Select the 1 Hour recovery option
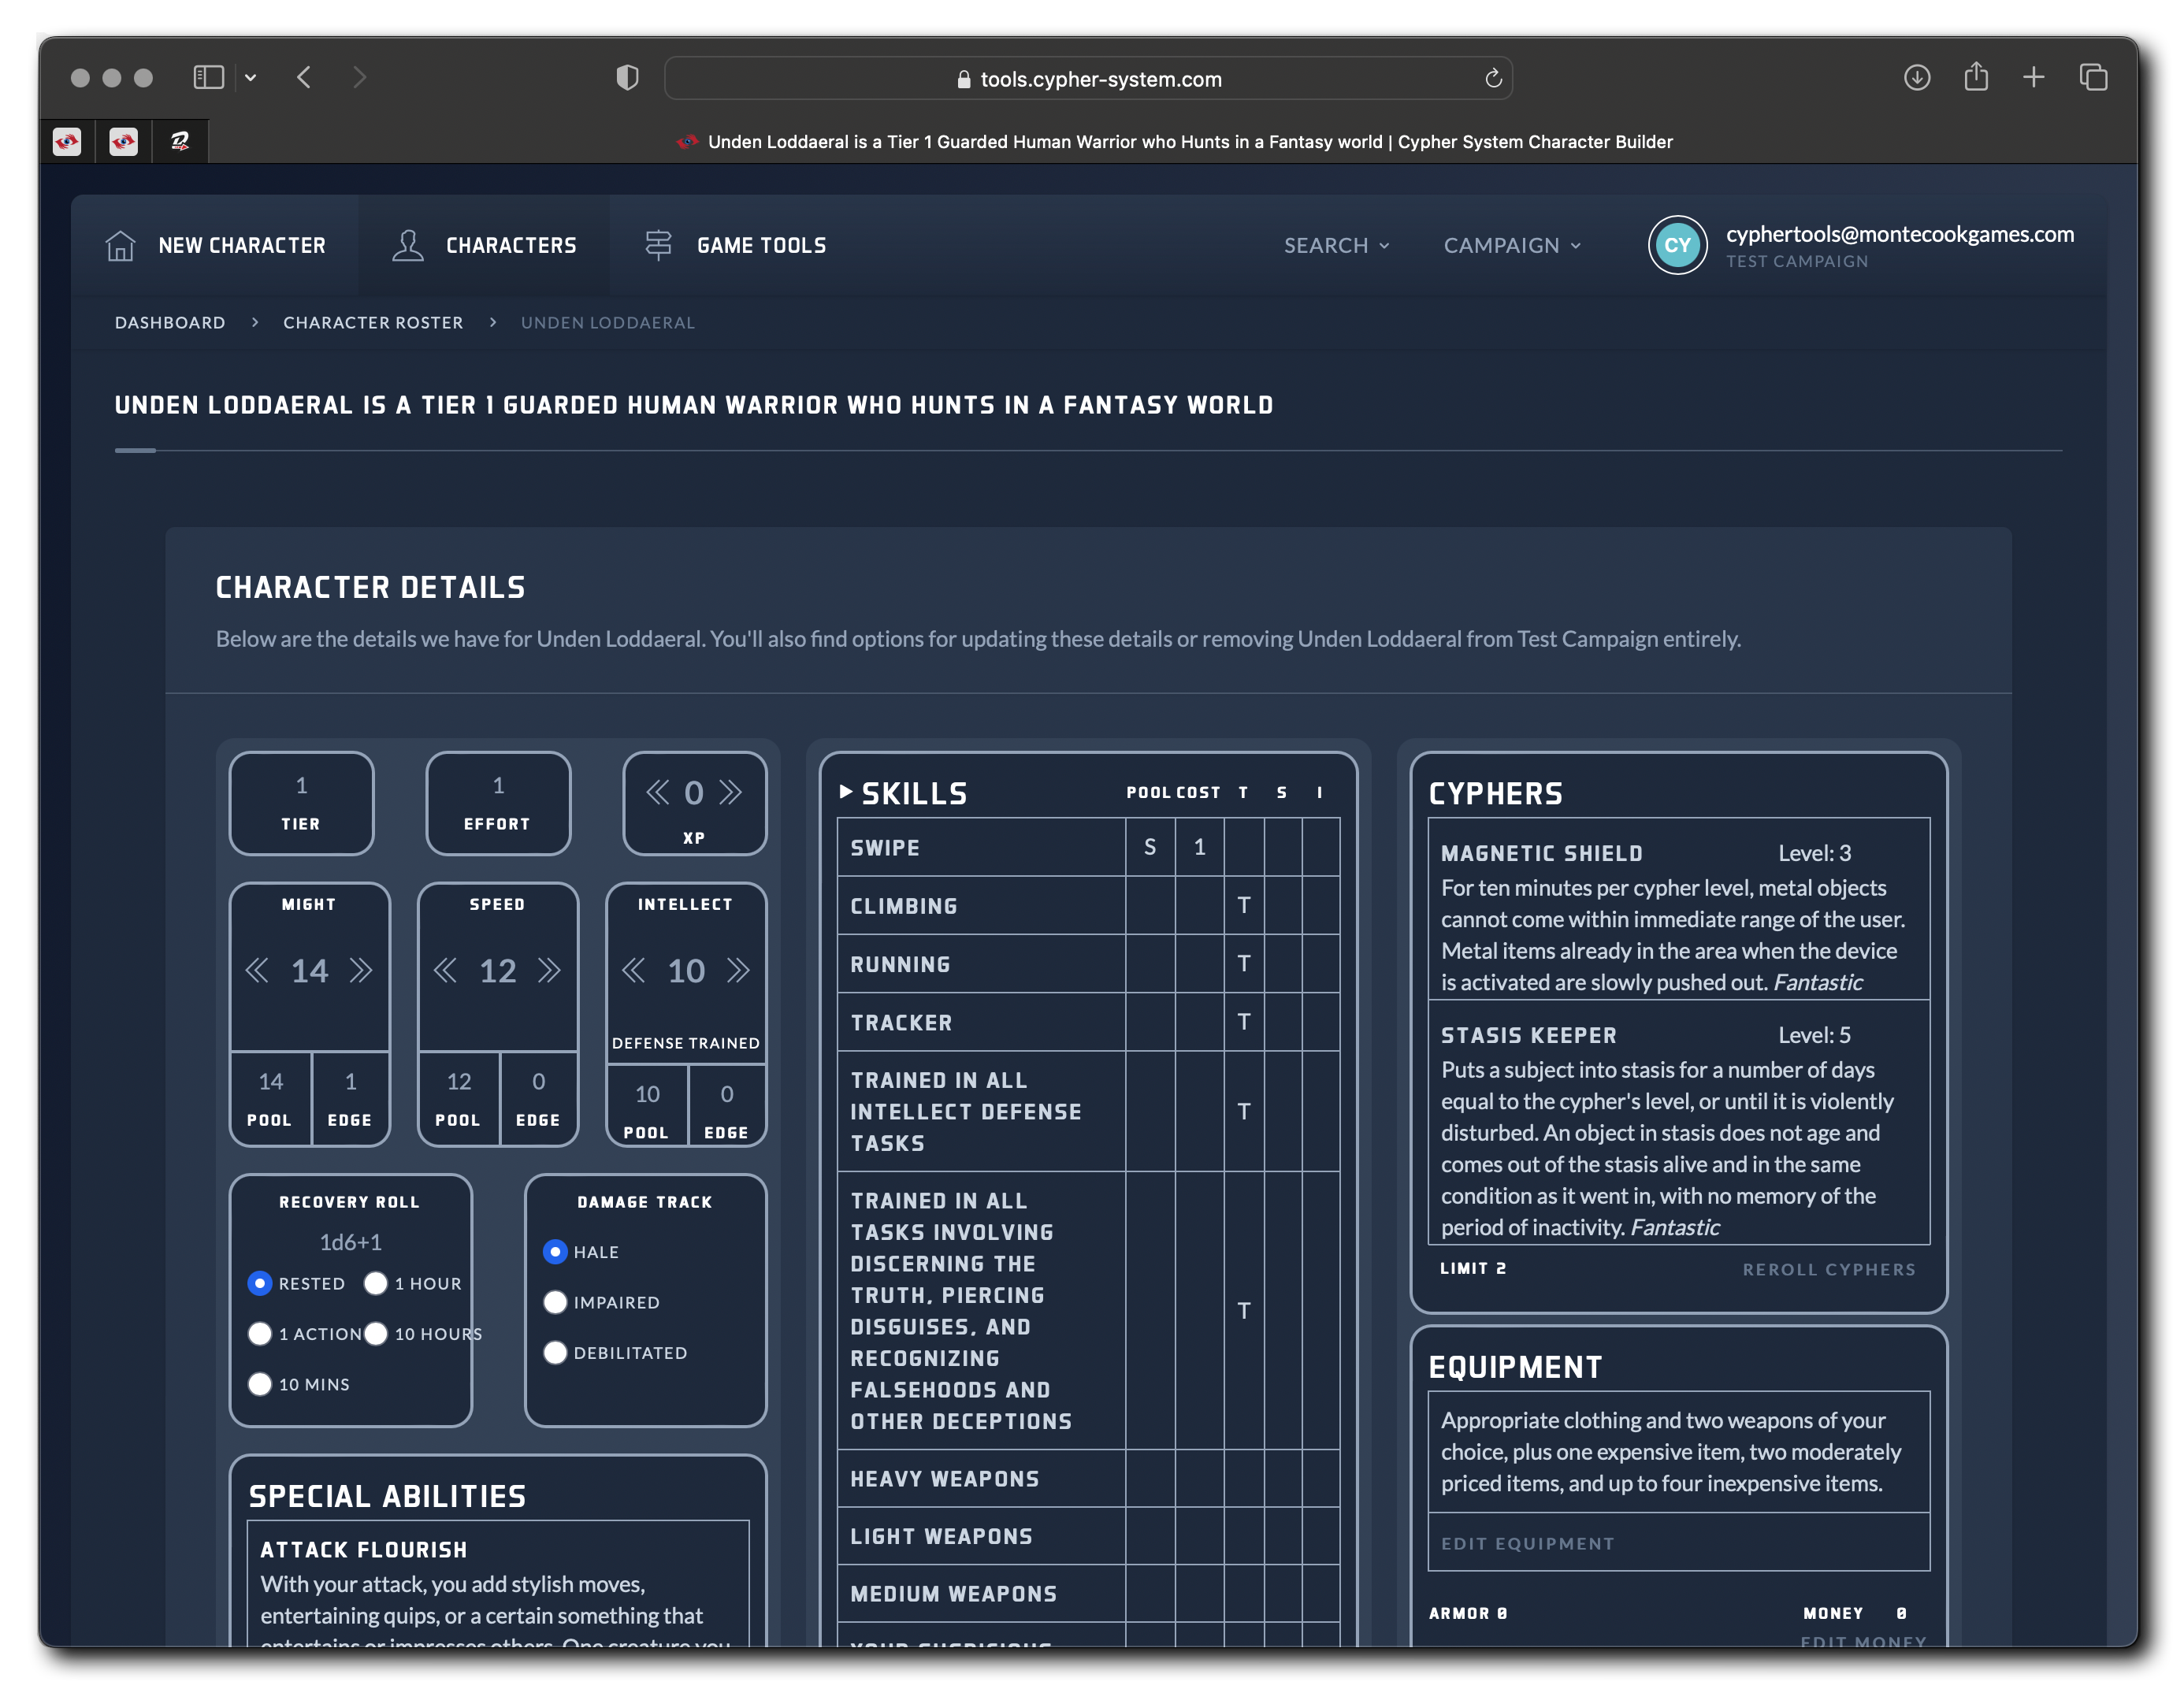 (x=376, y=1283)
